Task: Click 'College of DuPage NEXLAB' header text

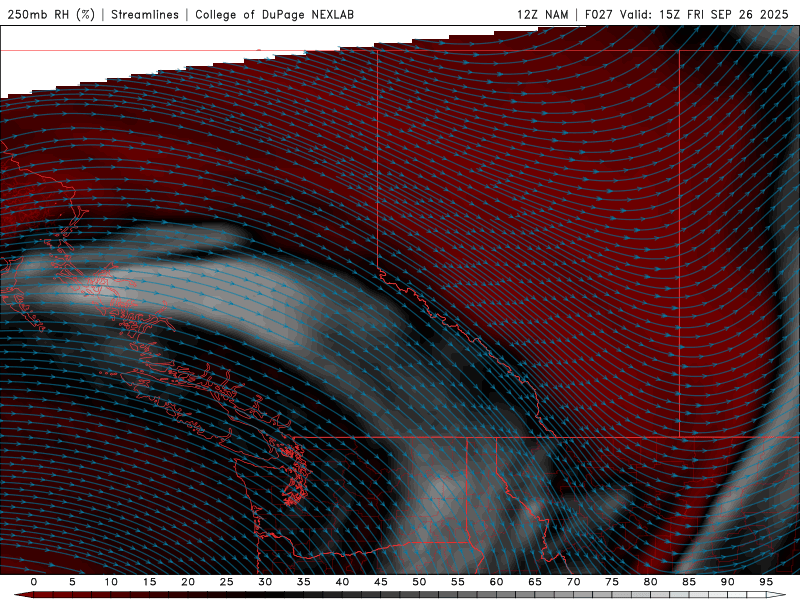Action: [274, 14]
